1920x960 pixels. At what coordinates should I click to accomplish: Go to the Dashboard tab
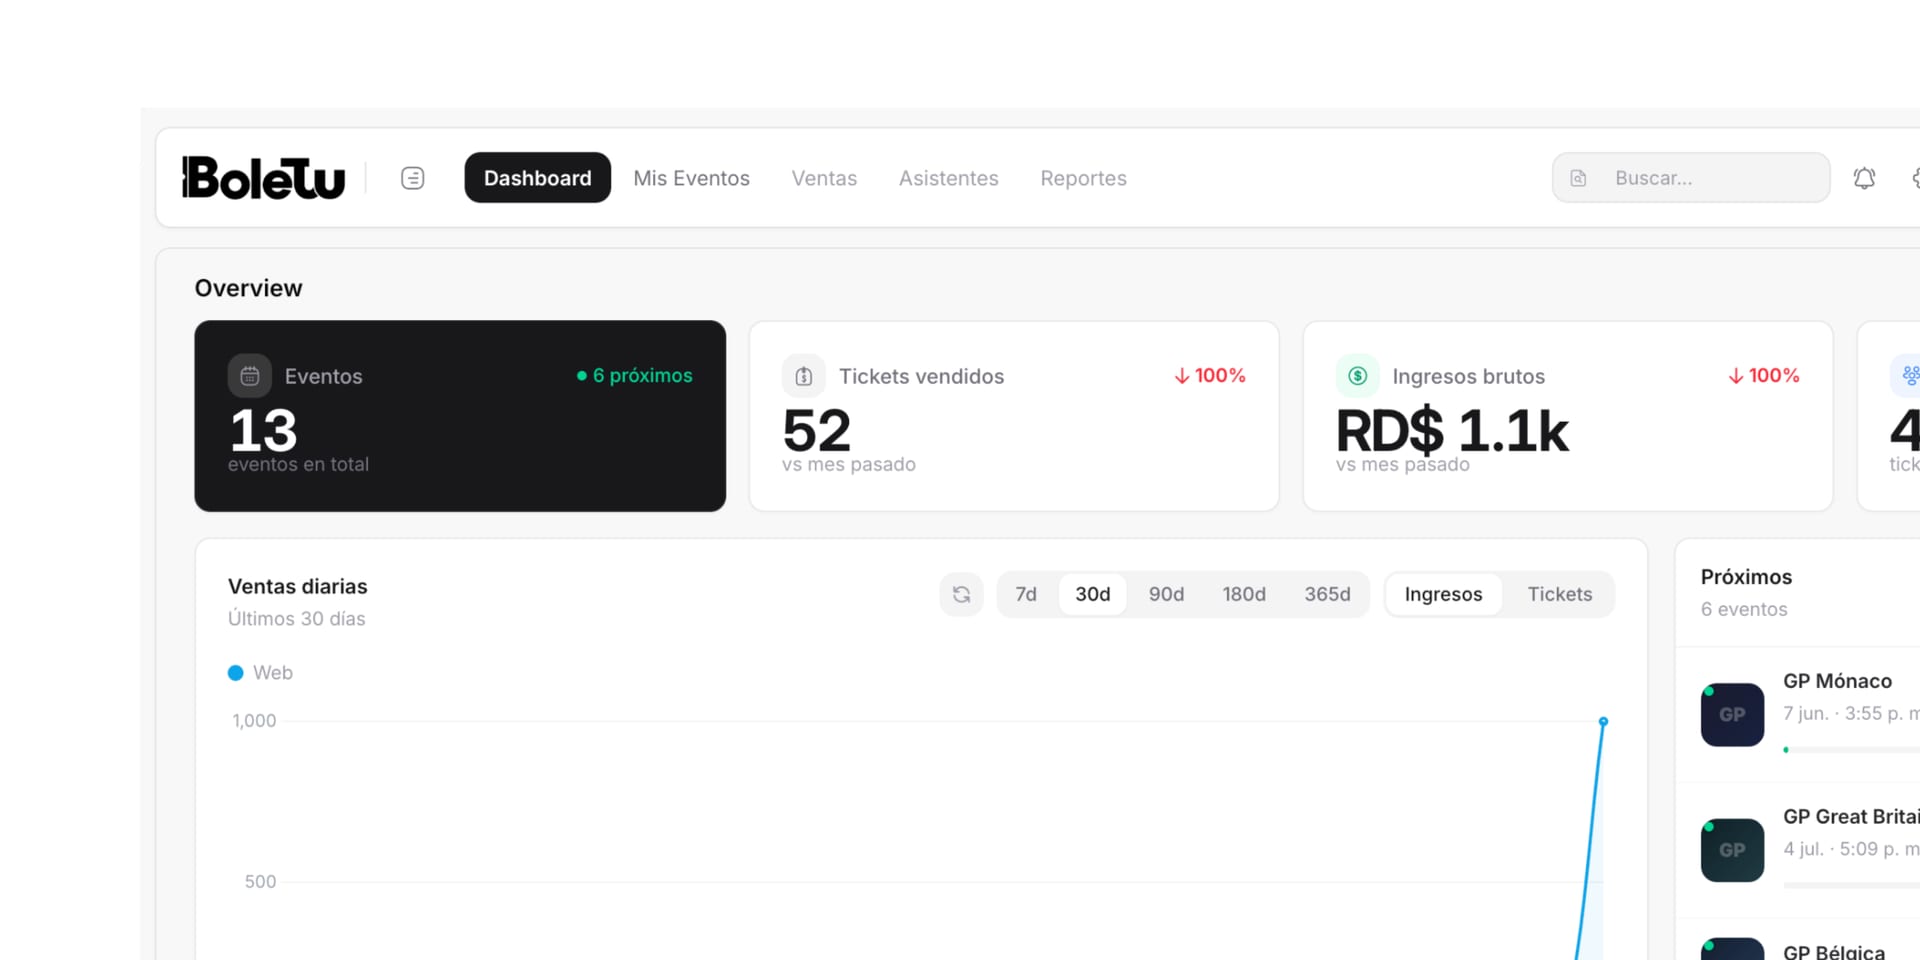click(x=538, y=178)
